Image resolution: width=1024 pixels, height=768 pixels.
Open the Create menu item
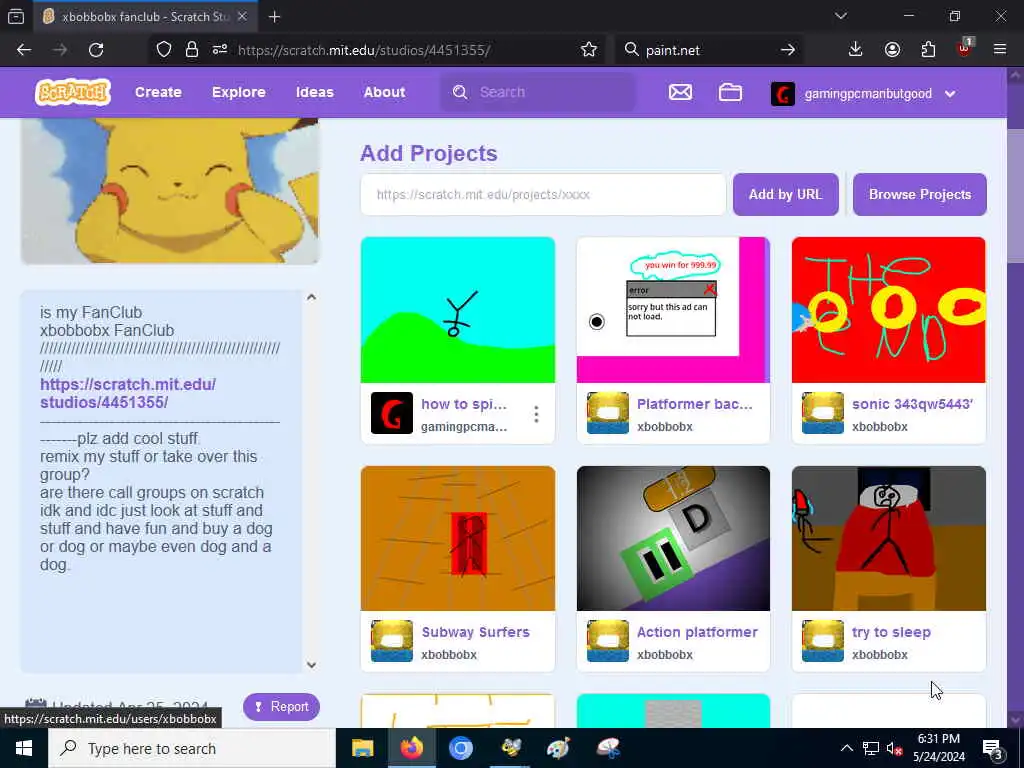pyautogui.click(x=158, y=92)
